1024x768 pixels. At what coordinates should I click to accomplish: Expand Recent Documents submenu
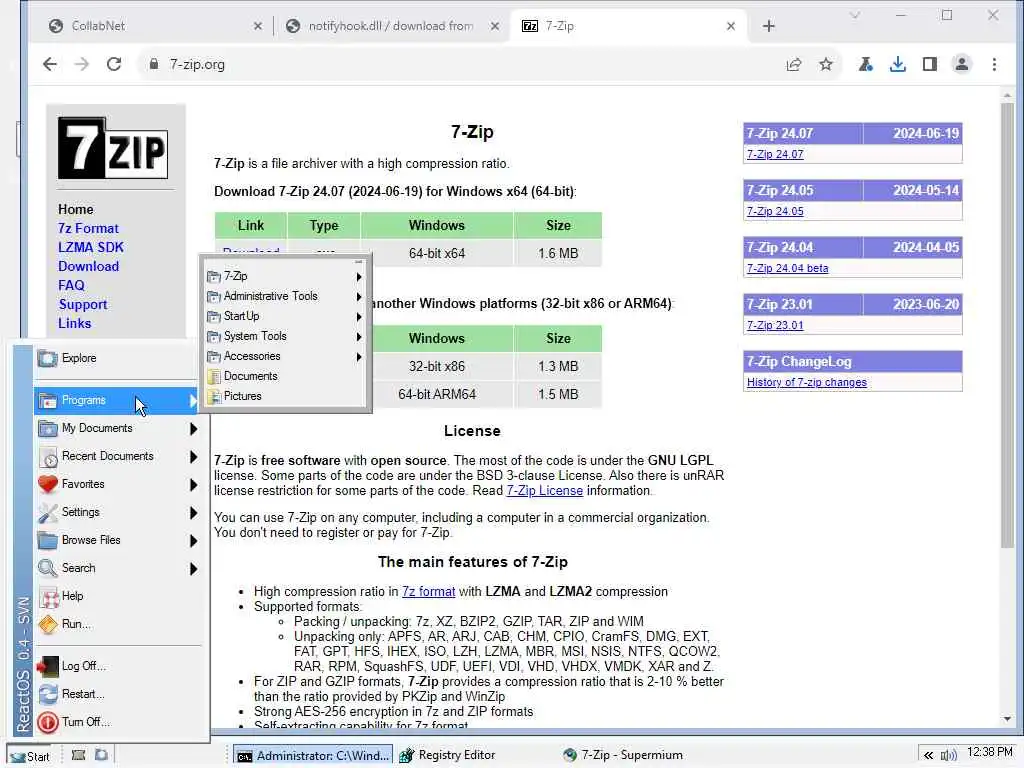tap(118, 456)
